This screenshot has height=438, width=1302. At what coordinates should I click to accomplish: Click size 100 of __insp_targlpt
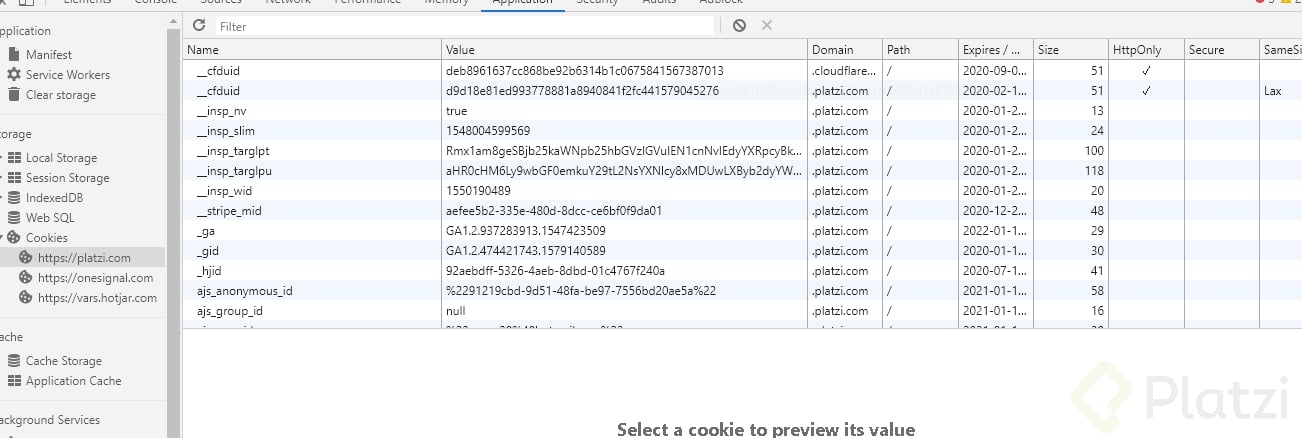point(1094,151)
